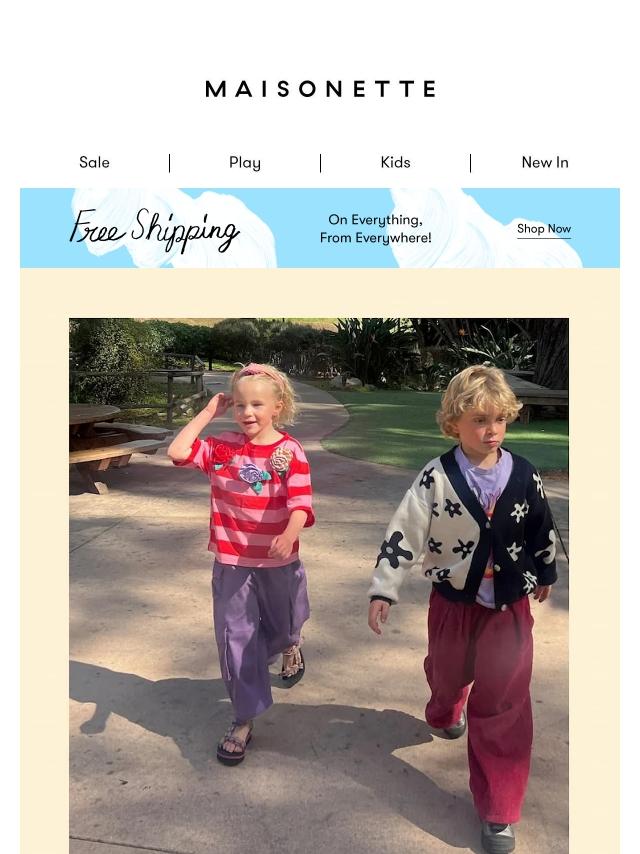
Task: Click the girl's pink striped tee
Action: 254,498
